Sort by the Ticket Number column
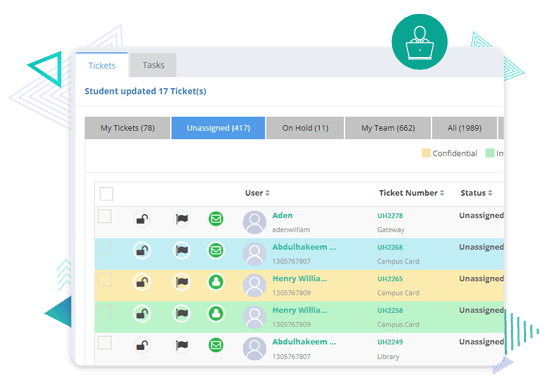The image size is (550, 387). [x=411, y=193]
